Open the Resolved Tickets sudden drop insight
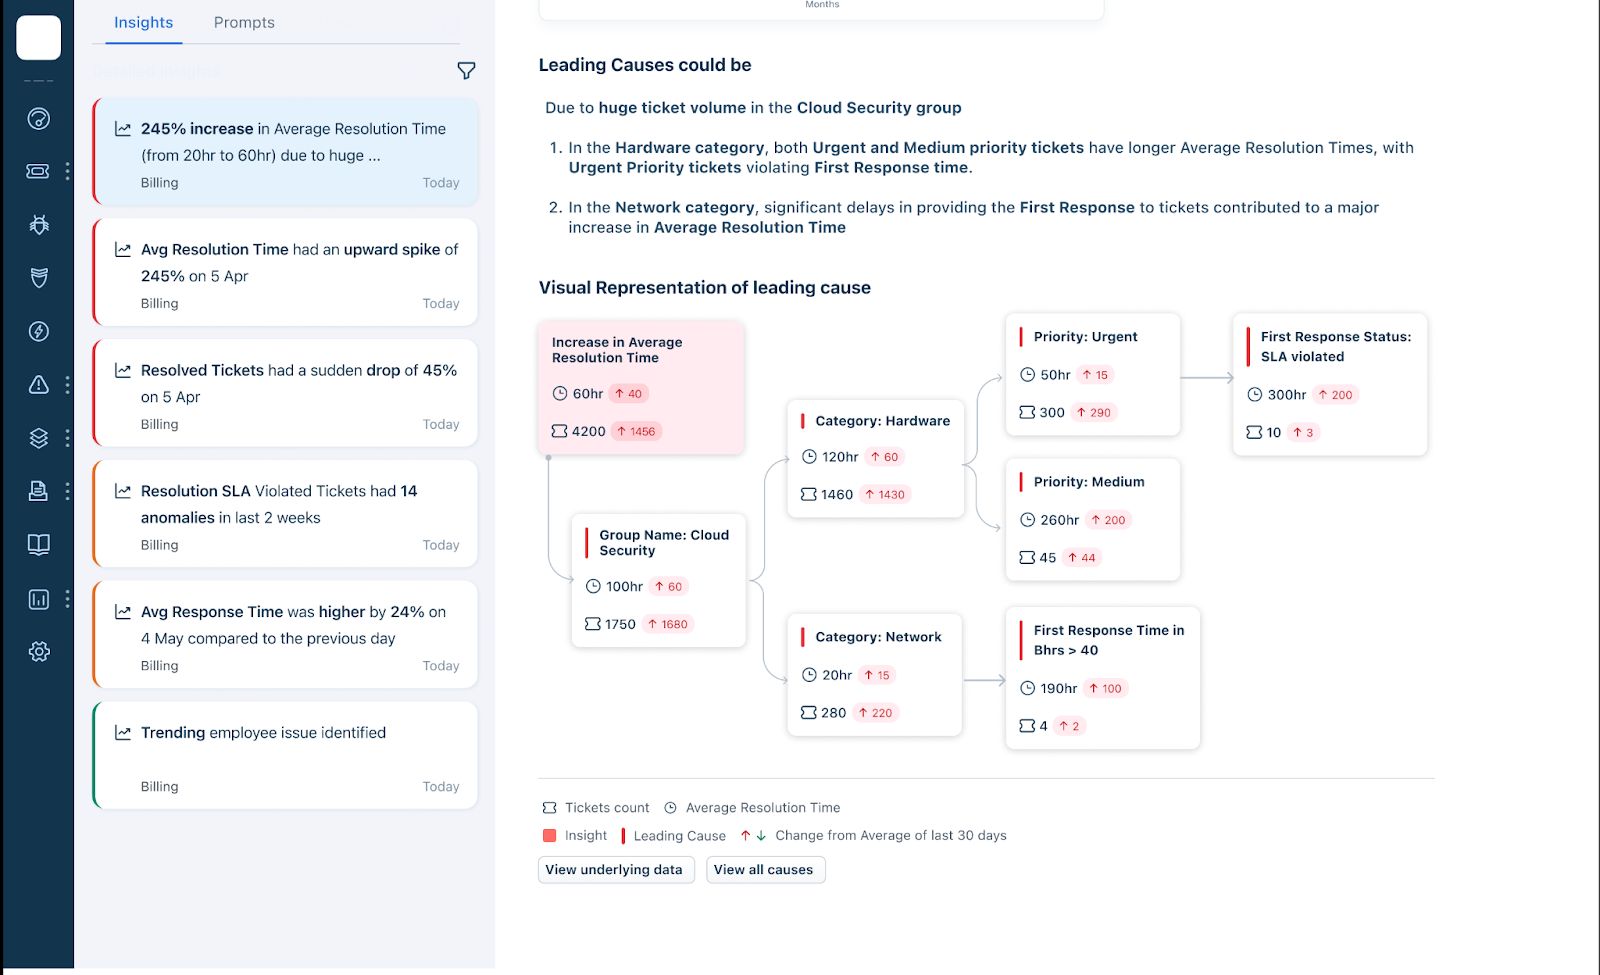The image size is (1600, 975). coord(286,393)
